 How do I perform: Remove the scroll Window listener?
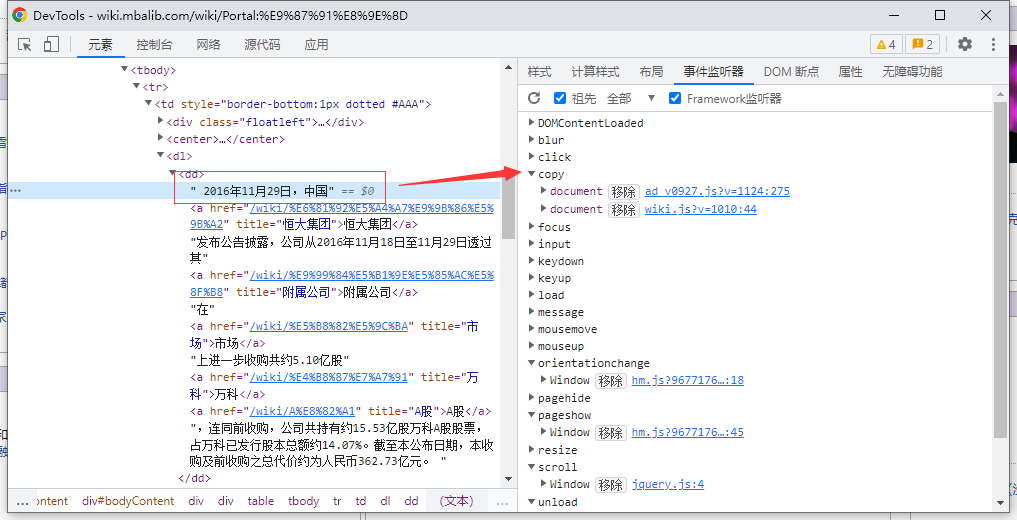click(610, 484)
